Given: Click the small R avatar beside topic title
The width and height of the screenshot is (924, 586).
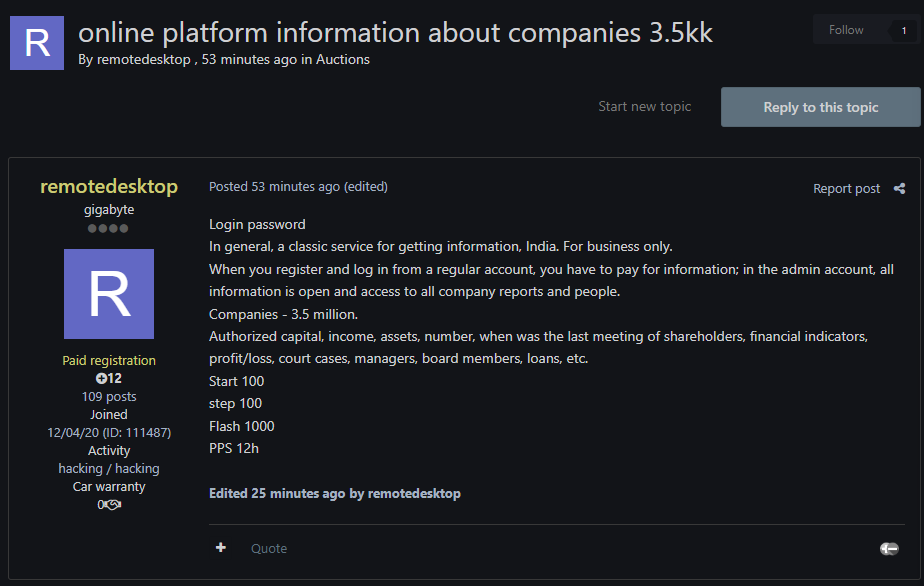Looking at the screenshot, I should click(x=37, y=42).
